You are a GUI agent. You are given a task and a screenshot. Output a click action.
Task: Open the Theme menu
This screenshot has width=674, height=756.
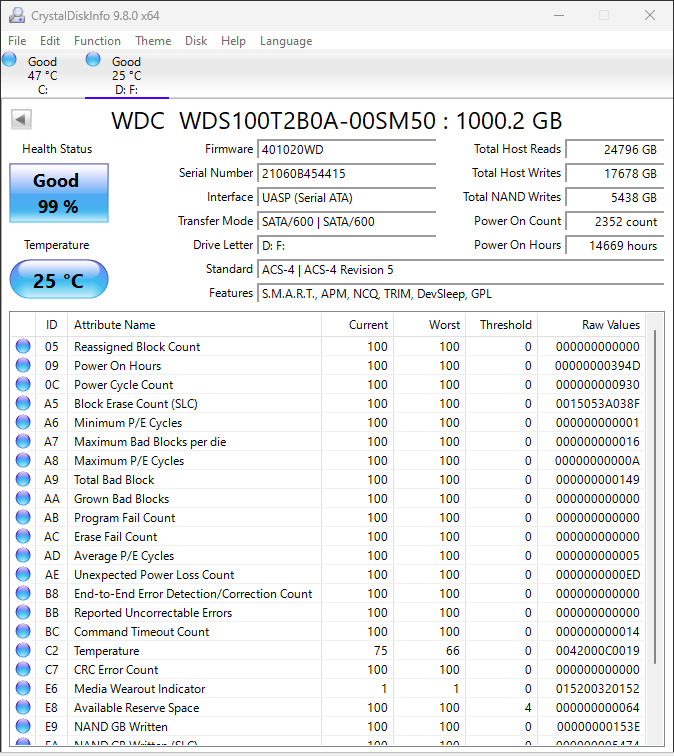point(153,41)
